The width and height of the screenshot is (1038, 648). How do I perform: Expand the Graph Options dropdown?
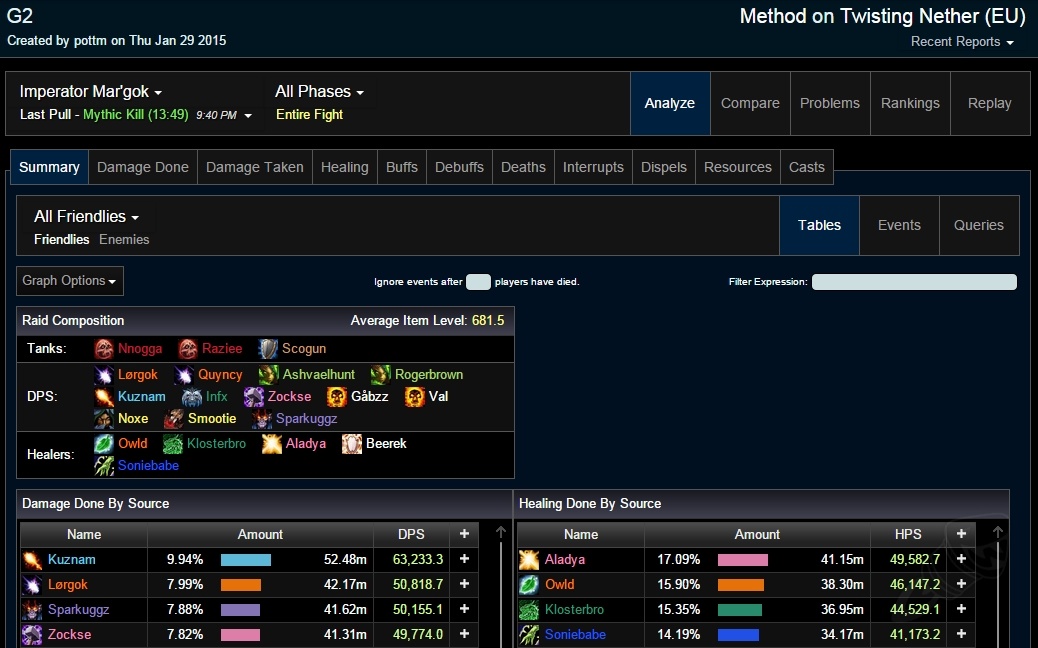pyautogui.click(x=70, y=281)
